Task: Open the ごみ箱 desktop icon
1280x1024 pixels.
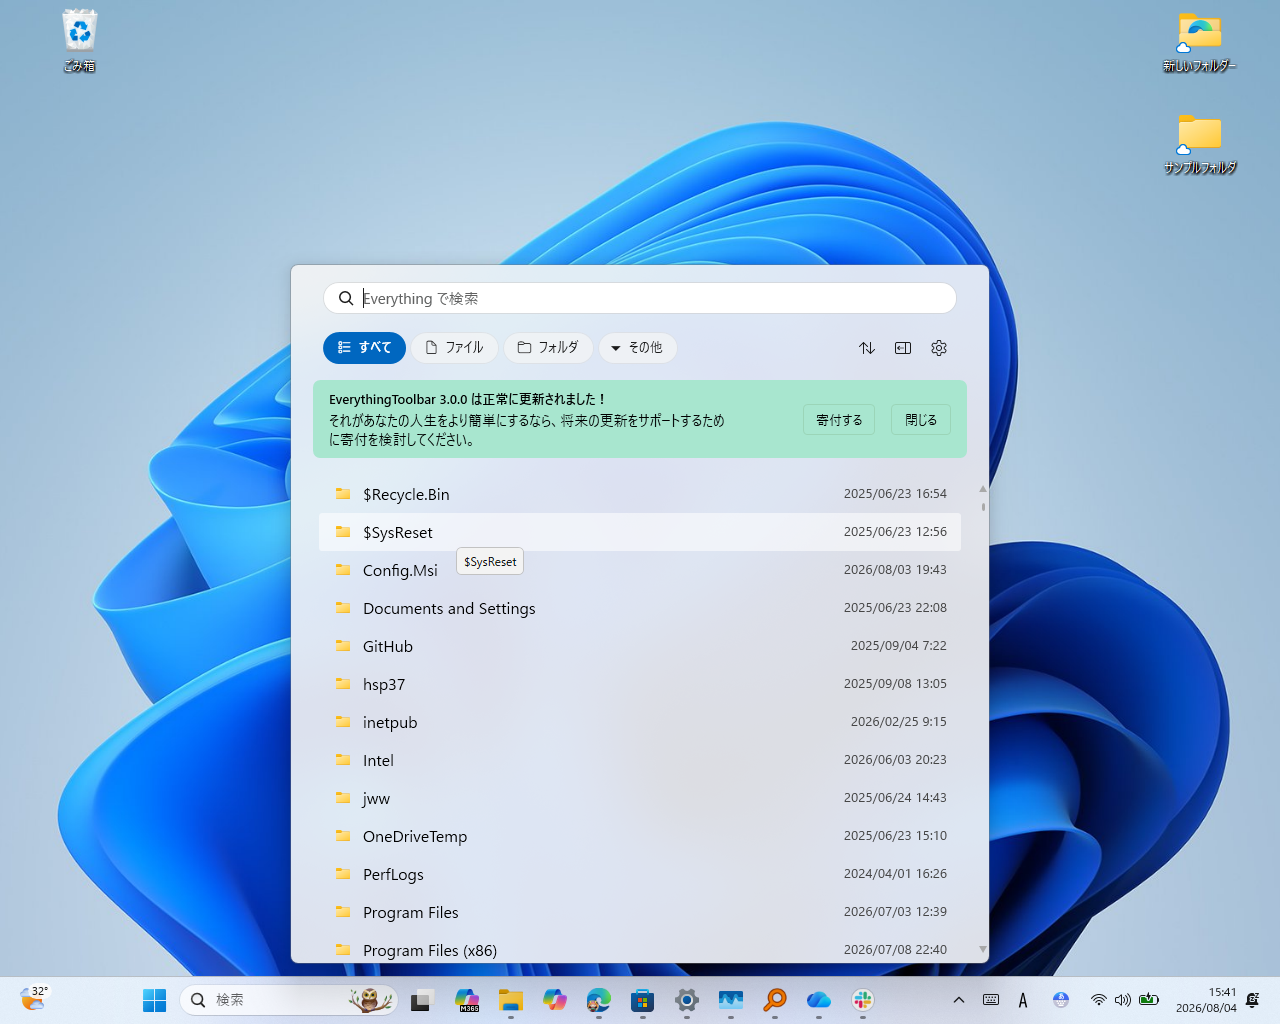Action: [x=80, y=41]
